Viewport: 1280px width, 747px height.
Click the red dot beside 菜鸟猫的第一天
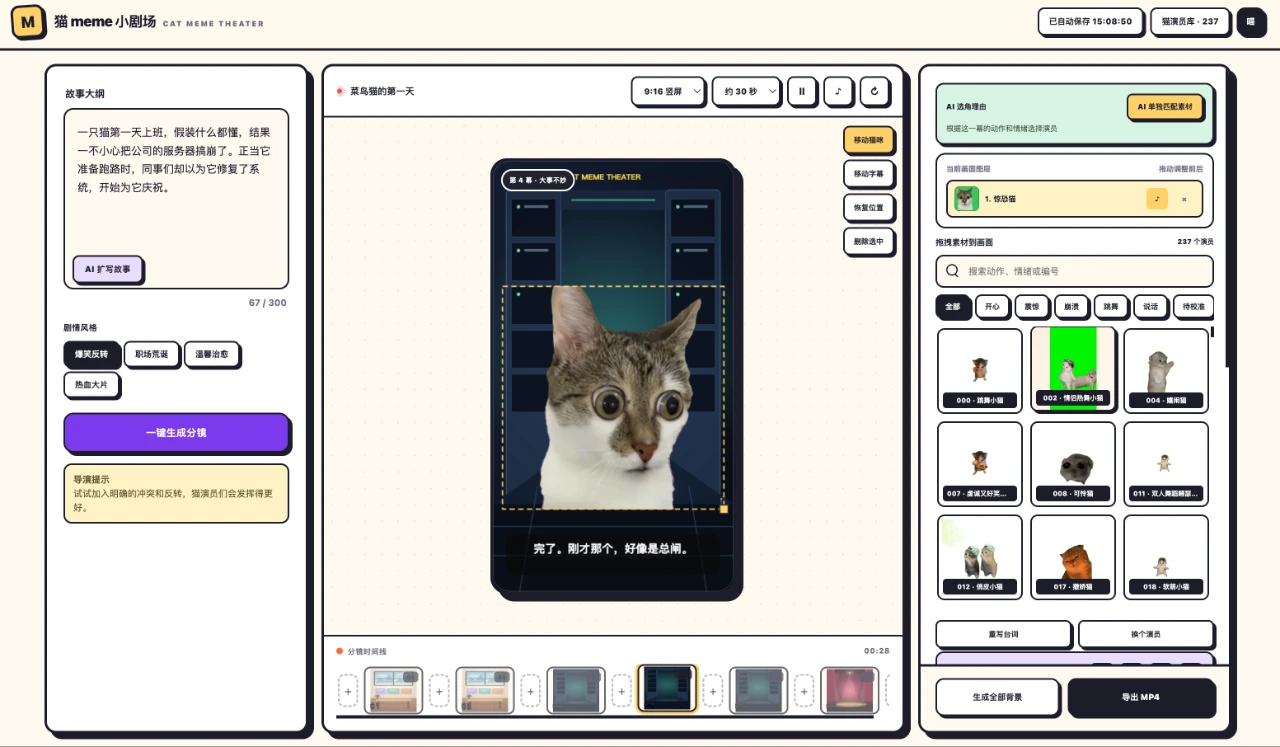[340, 91]
